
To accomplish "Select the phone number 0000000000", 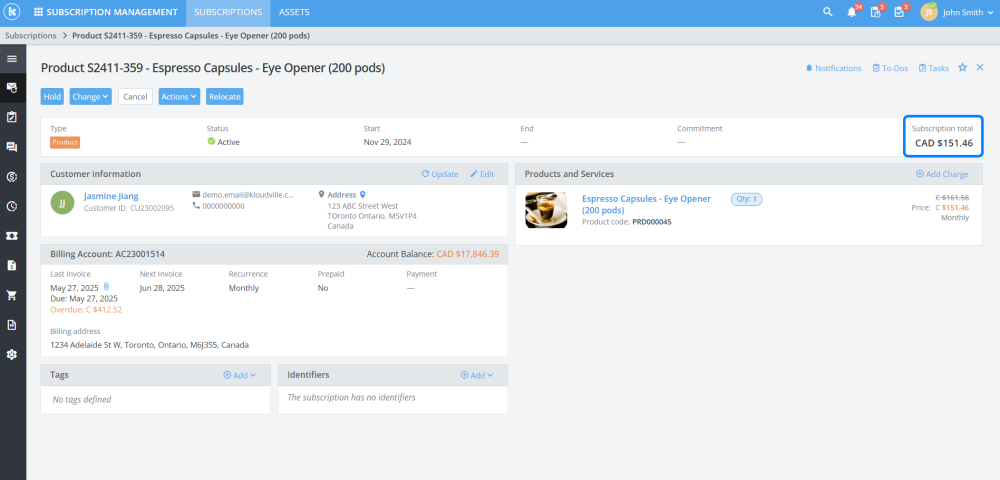I will (x=223, y=206).
